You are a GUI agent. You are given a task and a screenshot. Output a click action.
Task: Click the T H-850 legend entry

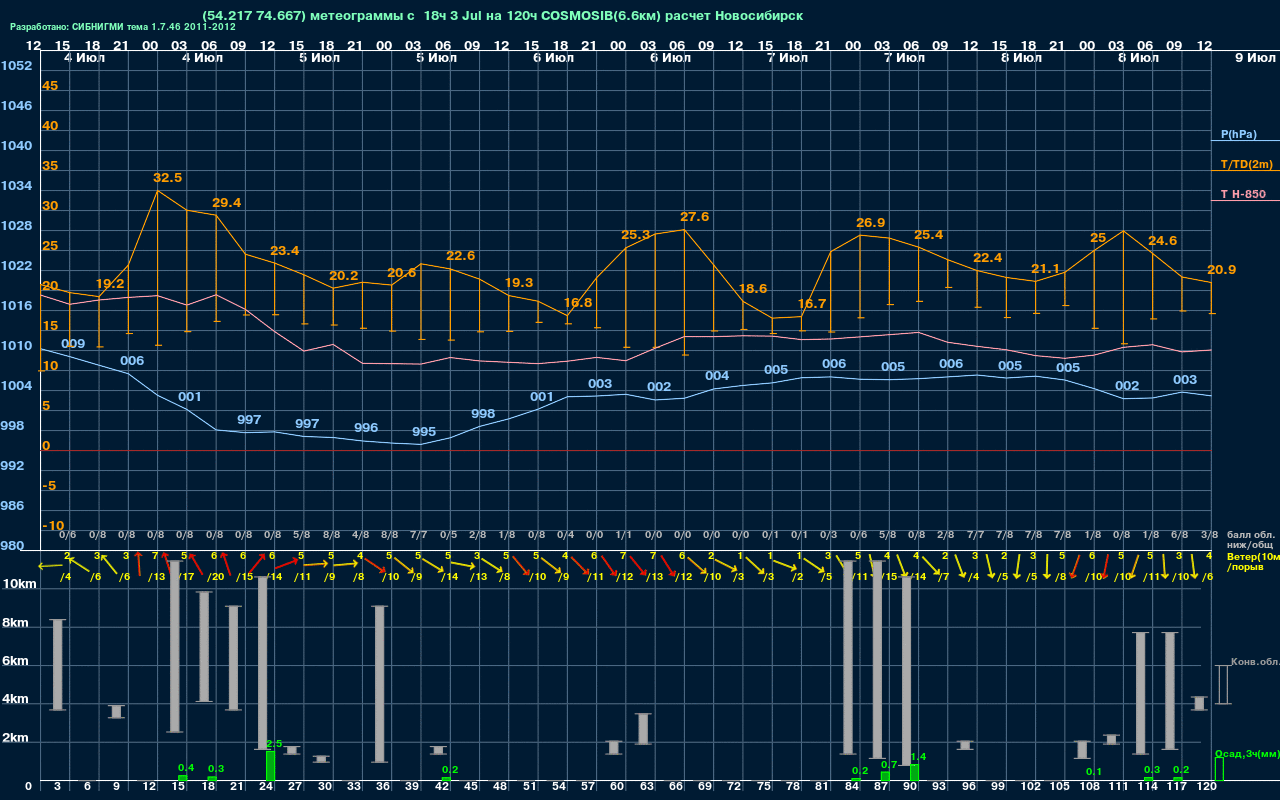pyautogui.click(x=1243, y=194)
